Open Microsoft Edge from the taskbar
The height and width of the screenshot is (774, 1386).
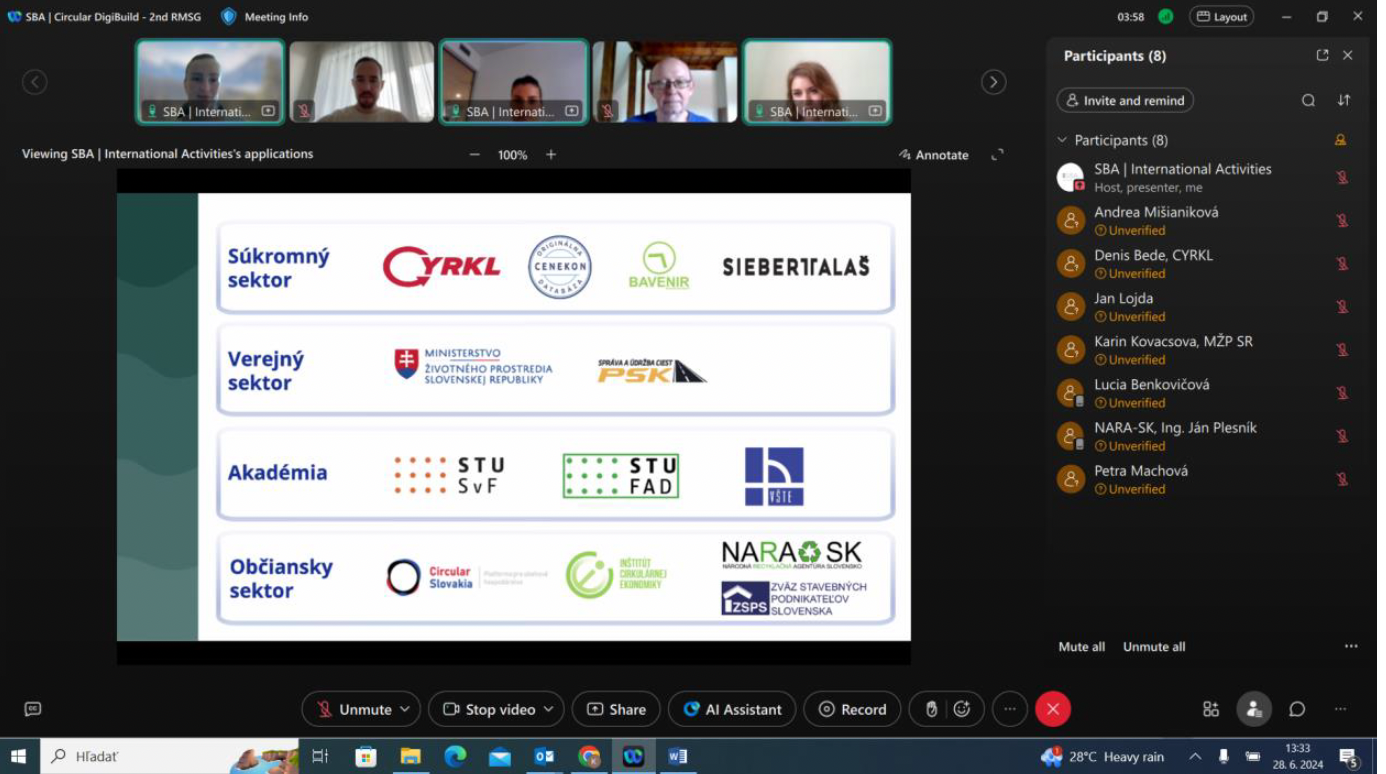[x=455, y=756]
